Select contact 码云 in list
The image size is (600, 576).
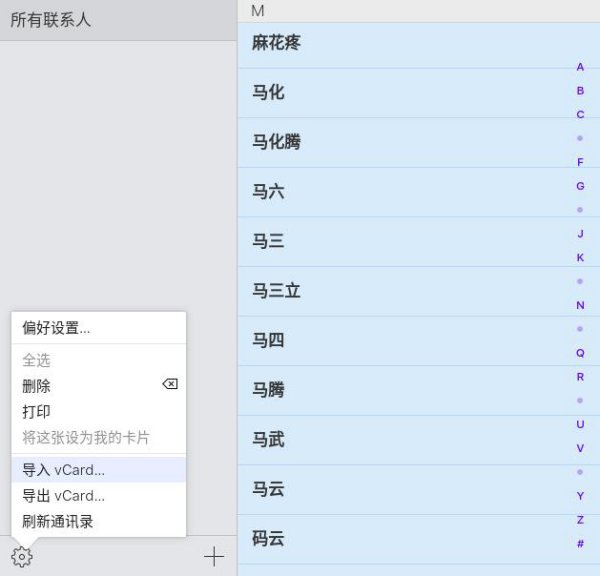pyautogui.click(x=268, y=539)
